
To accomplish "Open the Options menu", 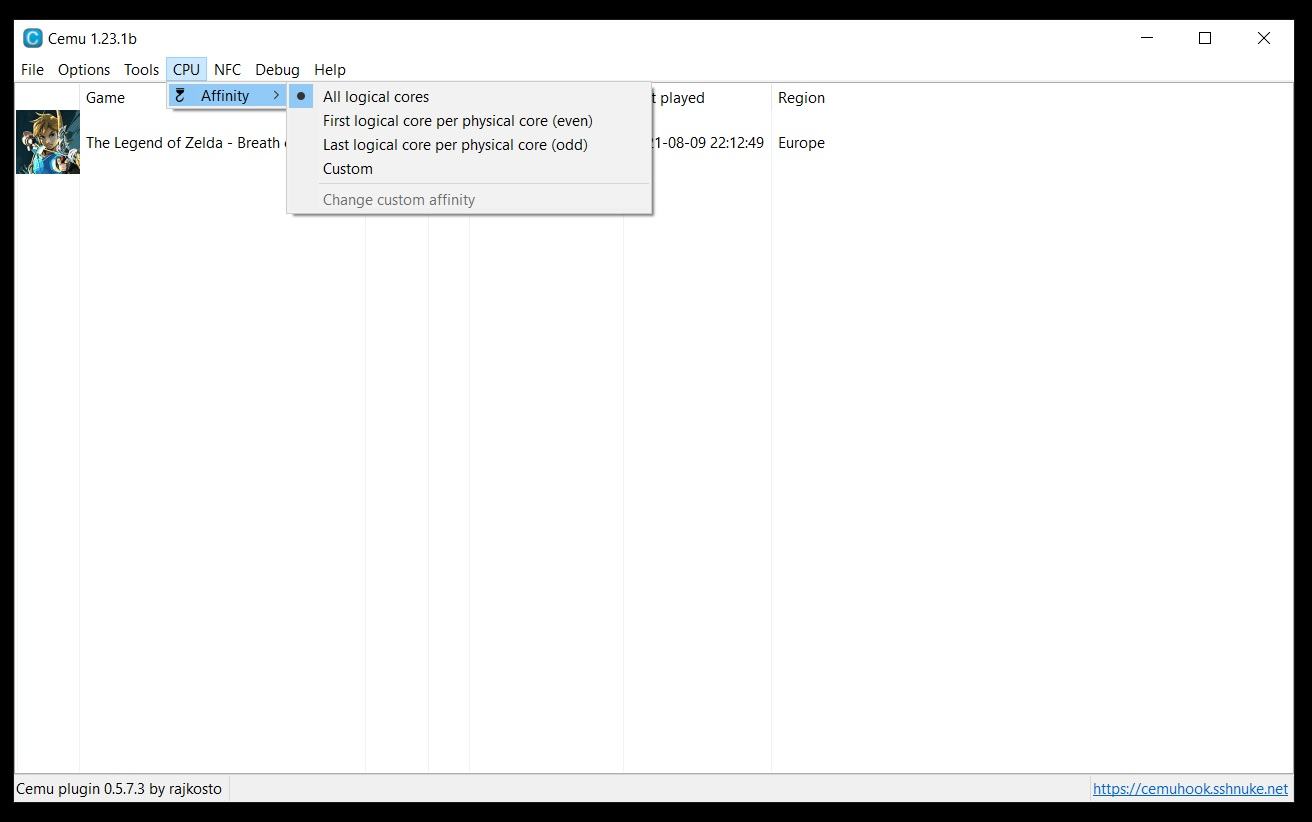I will (84, 70).
